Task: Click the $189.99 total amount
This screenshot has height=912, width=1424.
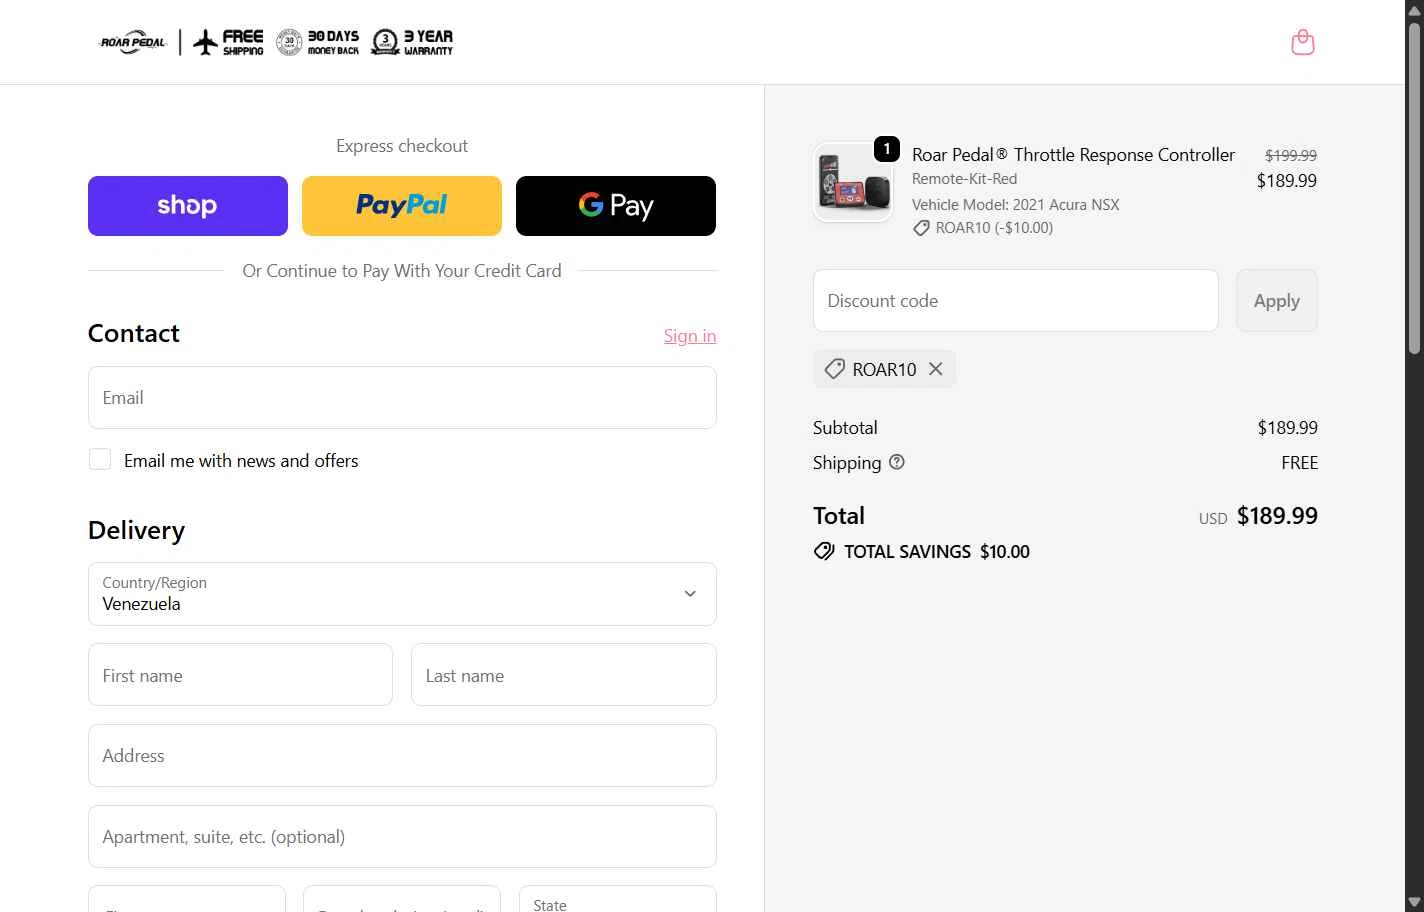Action: 1277,516
